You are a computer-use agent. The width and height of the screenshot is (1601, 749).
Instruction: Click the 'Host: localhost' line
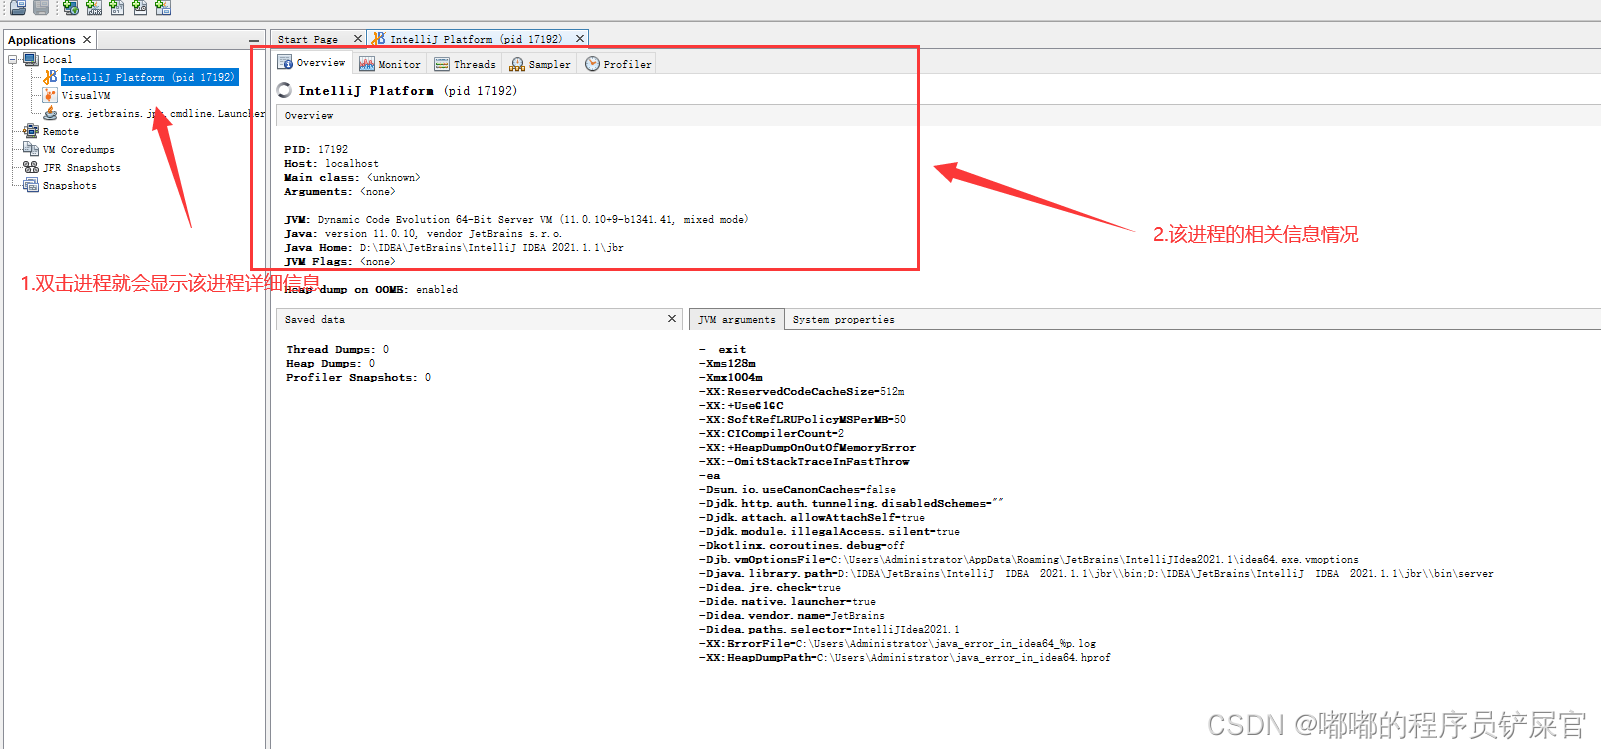[x=331, y=164]
